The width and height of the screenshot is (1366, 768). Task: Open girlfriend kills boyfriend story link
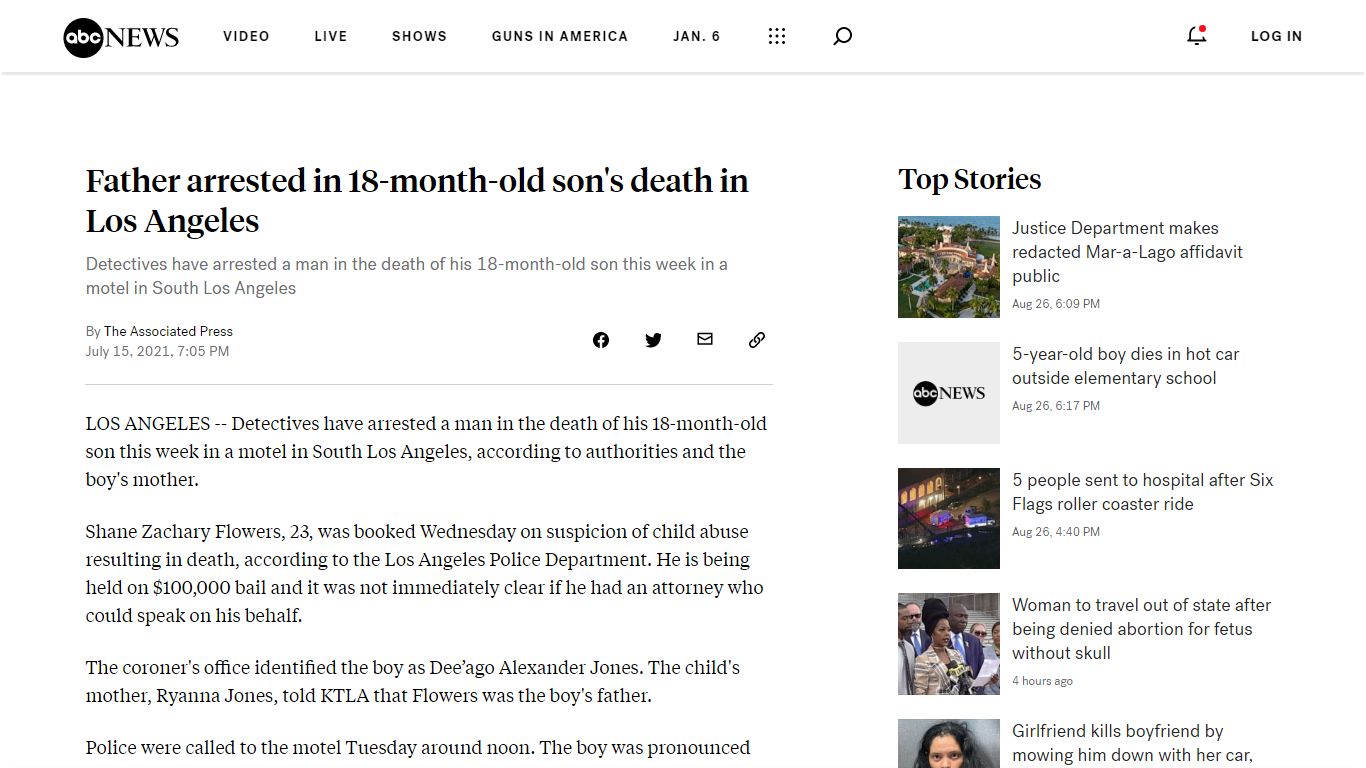pos(1132,743)
